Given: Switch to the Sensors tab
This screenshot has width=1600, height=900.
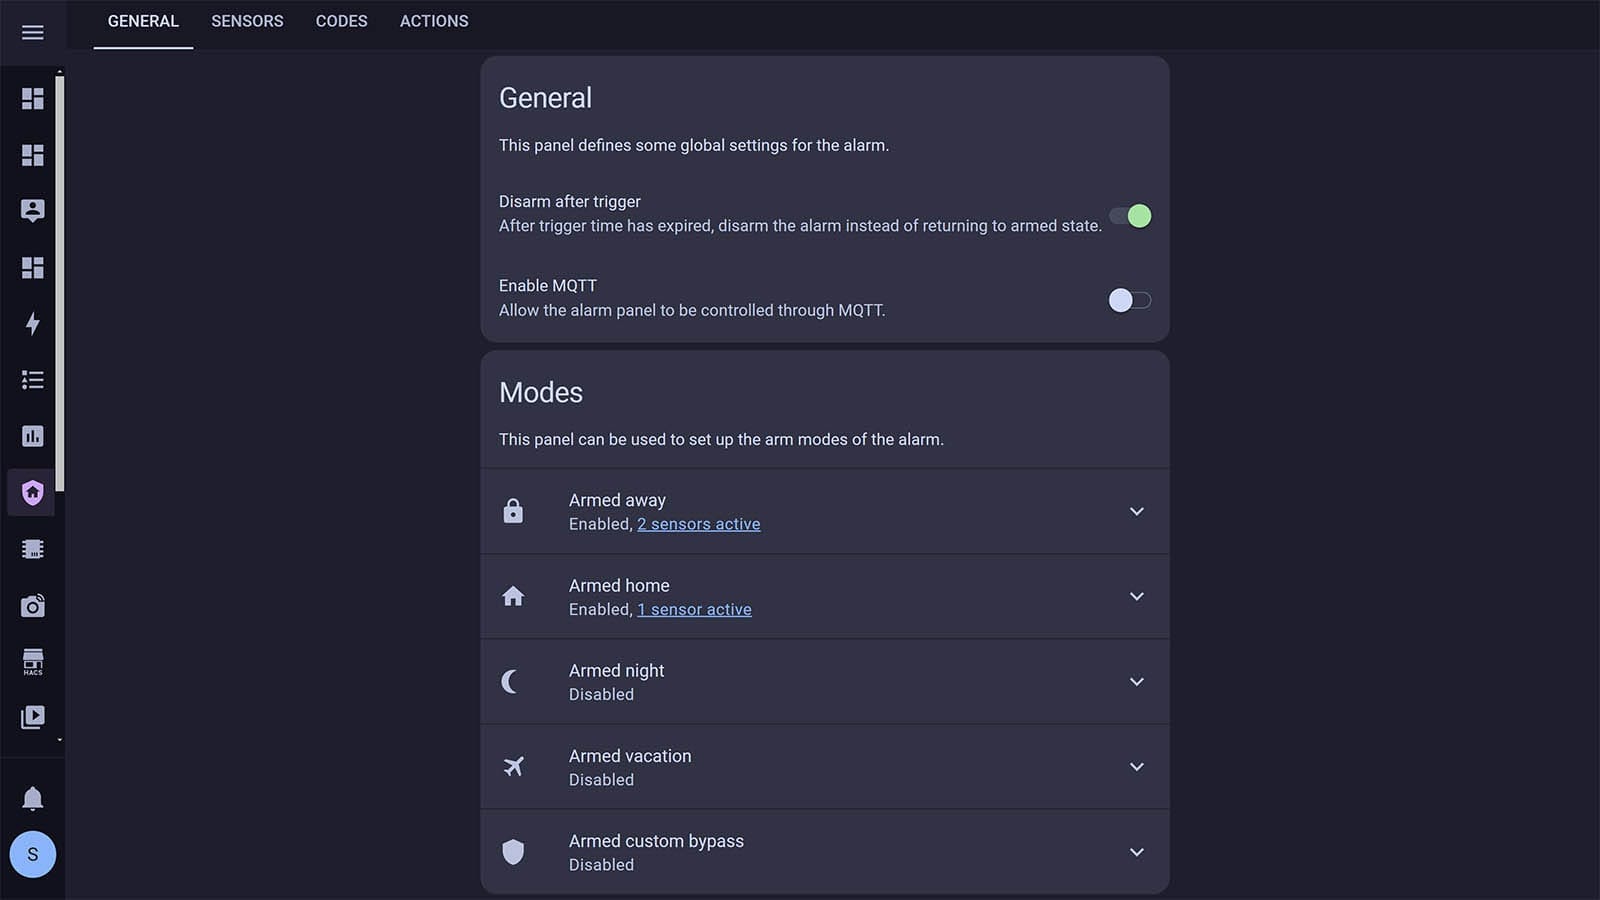Looking at the screenshot, I should (x=247, y=21).
